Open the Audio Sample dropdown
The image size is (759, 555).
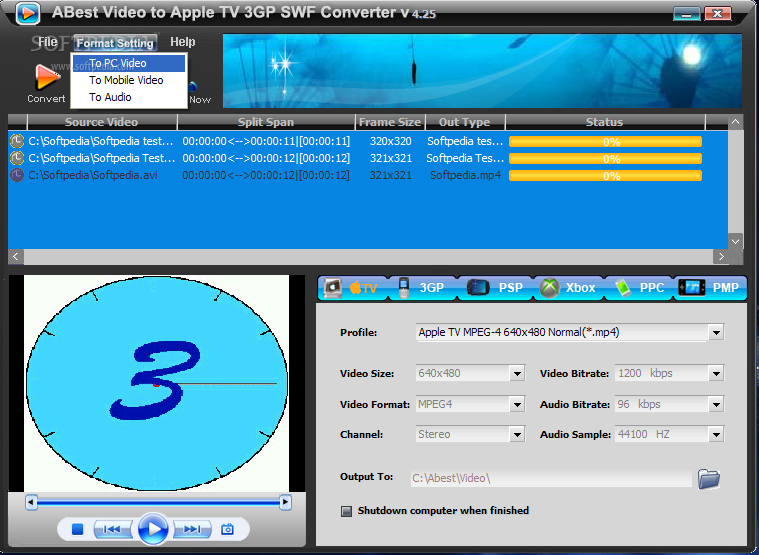(716, 435)
